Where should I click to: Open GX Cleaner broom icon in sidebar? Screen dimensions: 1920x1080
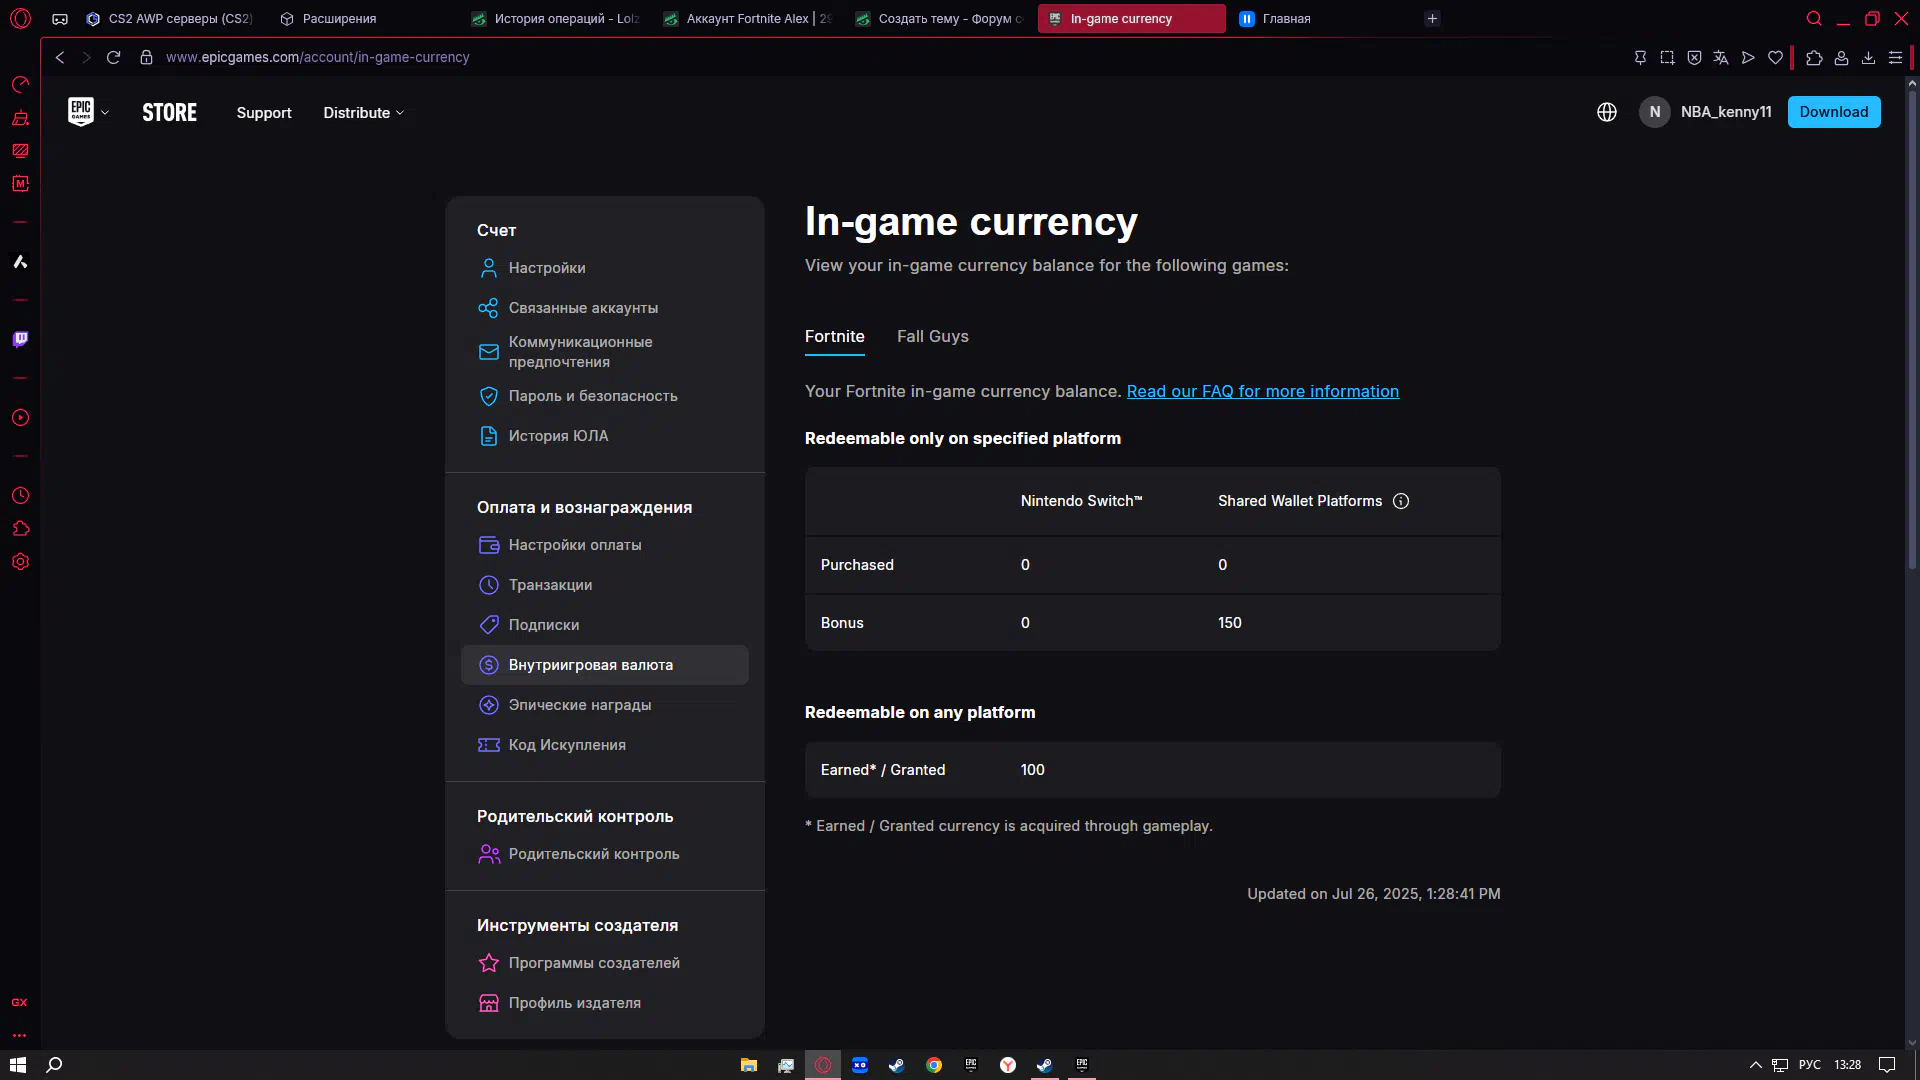20,117
